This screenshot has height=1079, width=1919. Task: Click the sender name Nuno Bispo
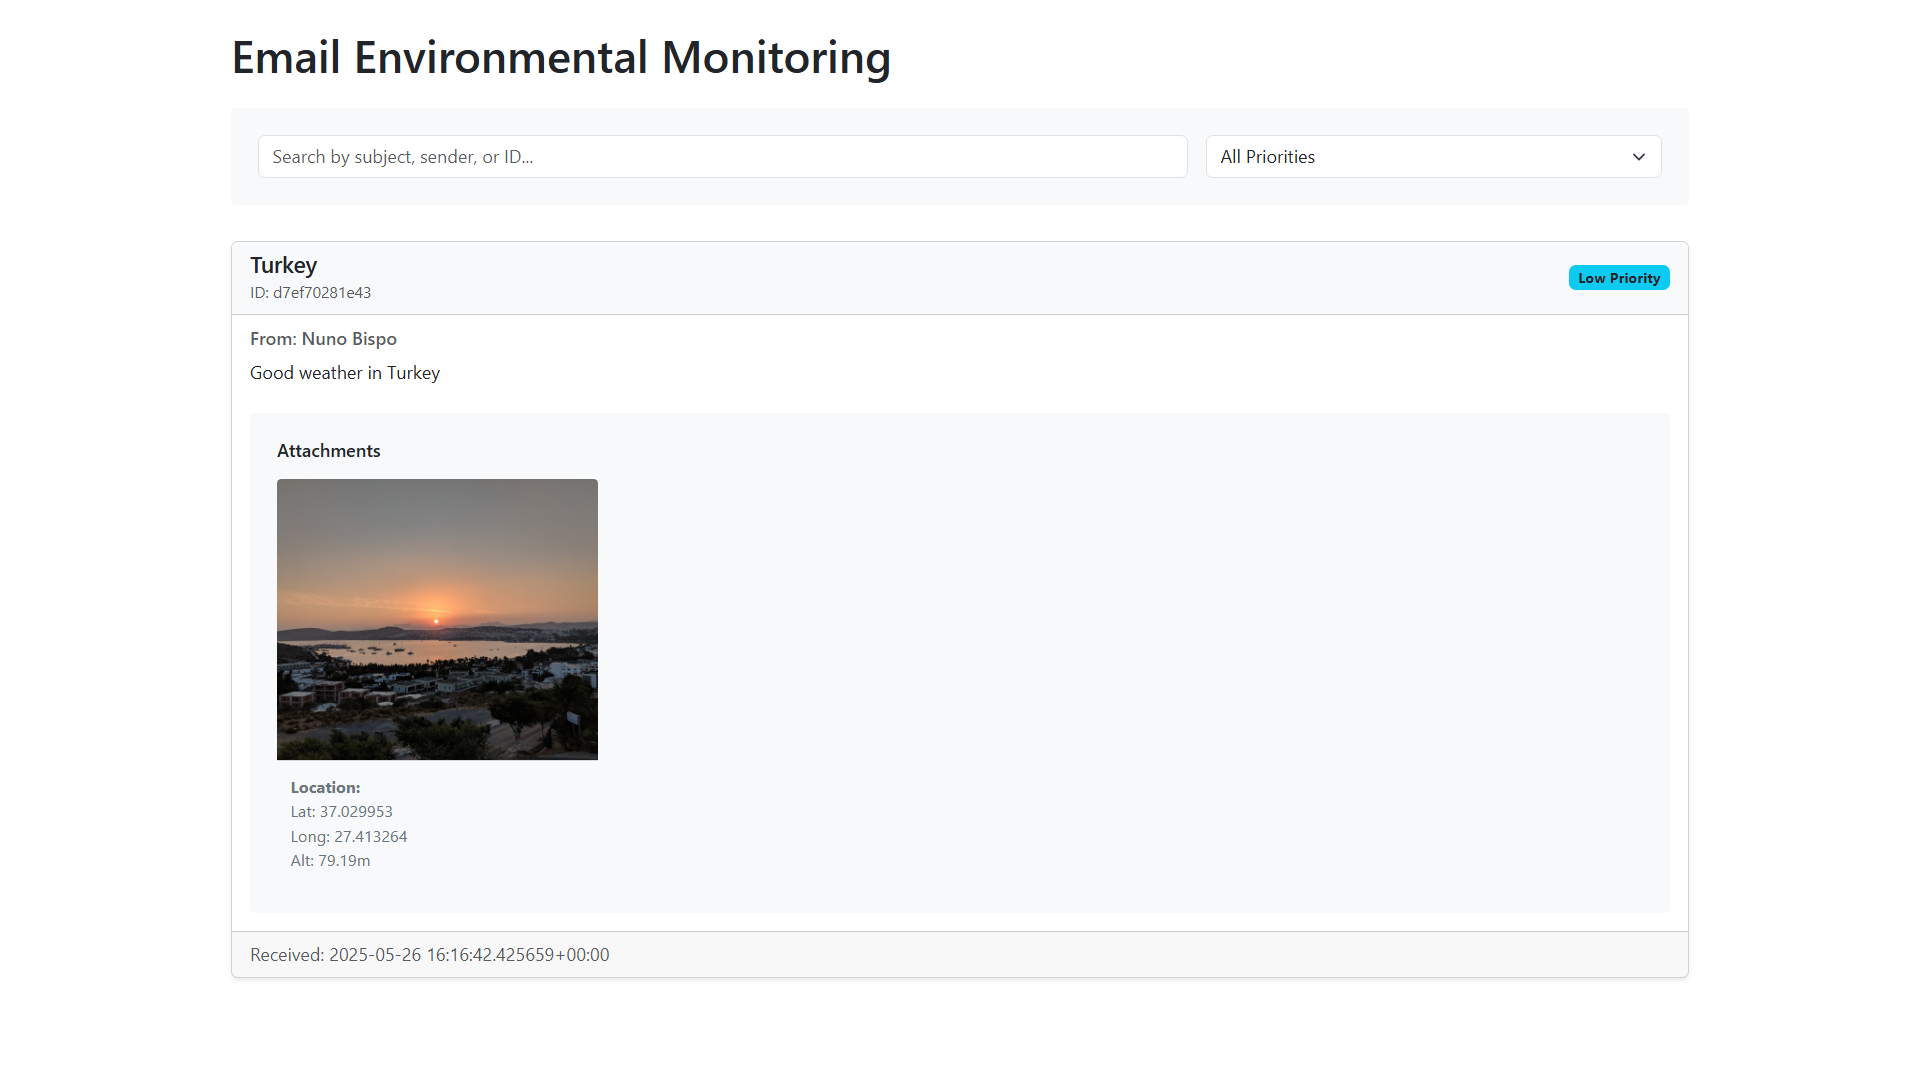pyautogui.click(x=349, y=338)
